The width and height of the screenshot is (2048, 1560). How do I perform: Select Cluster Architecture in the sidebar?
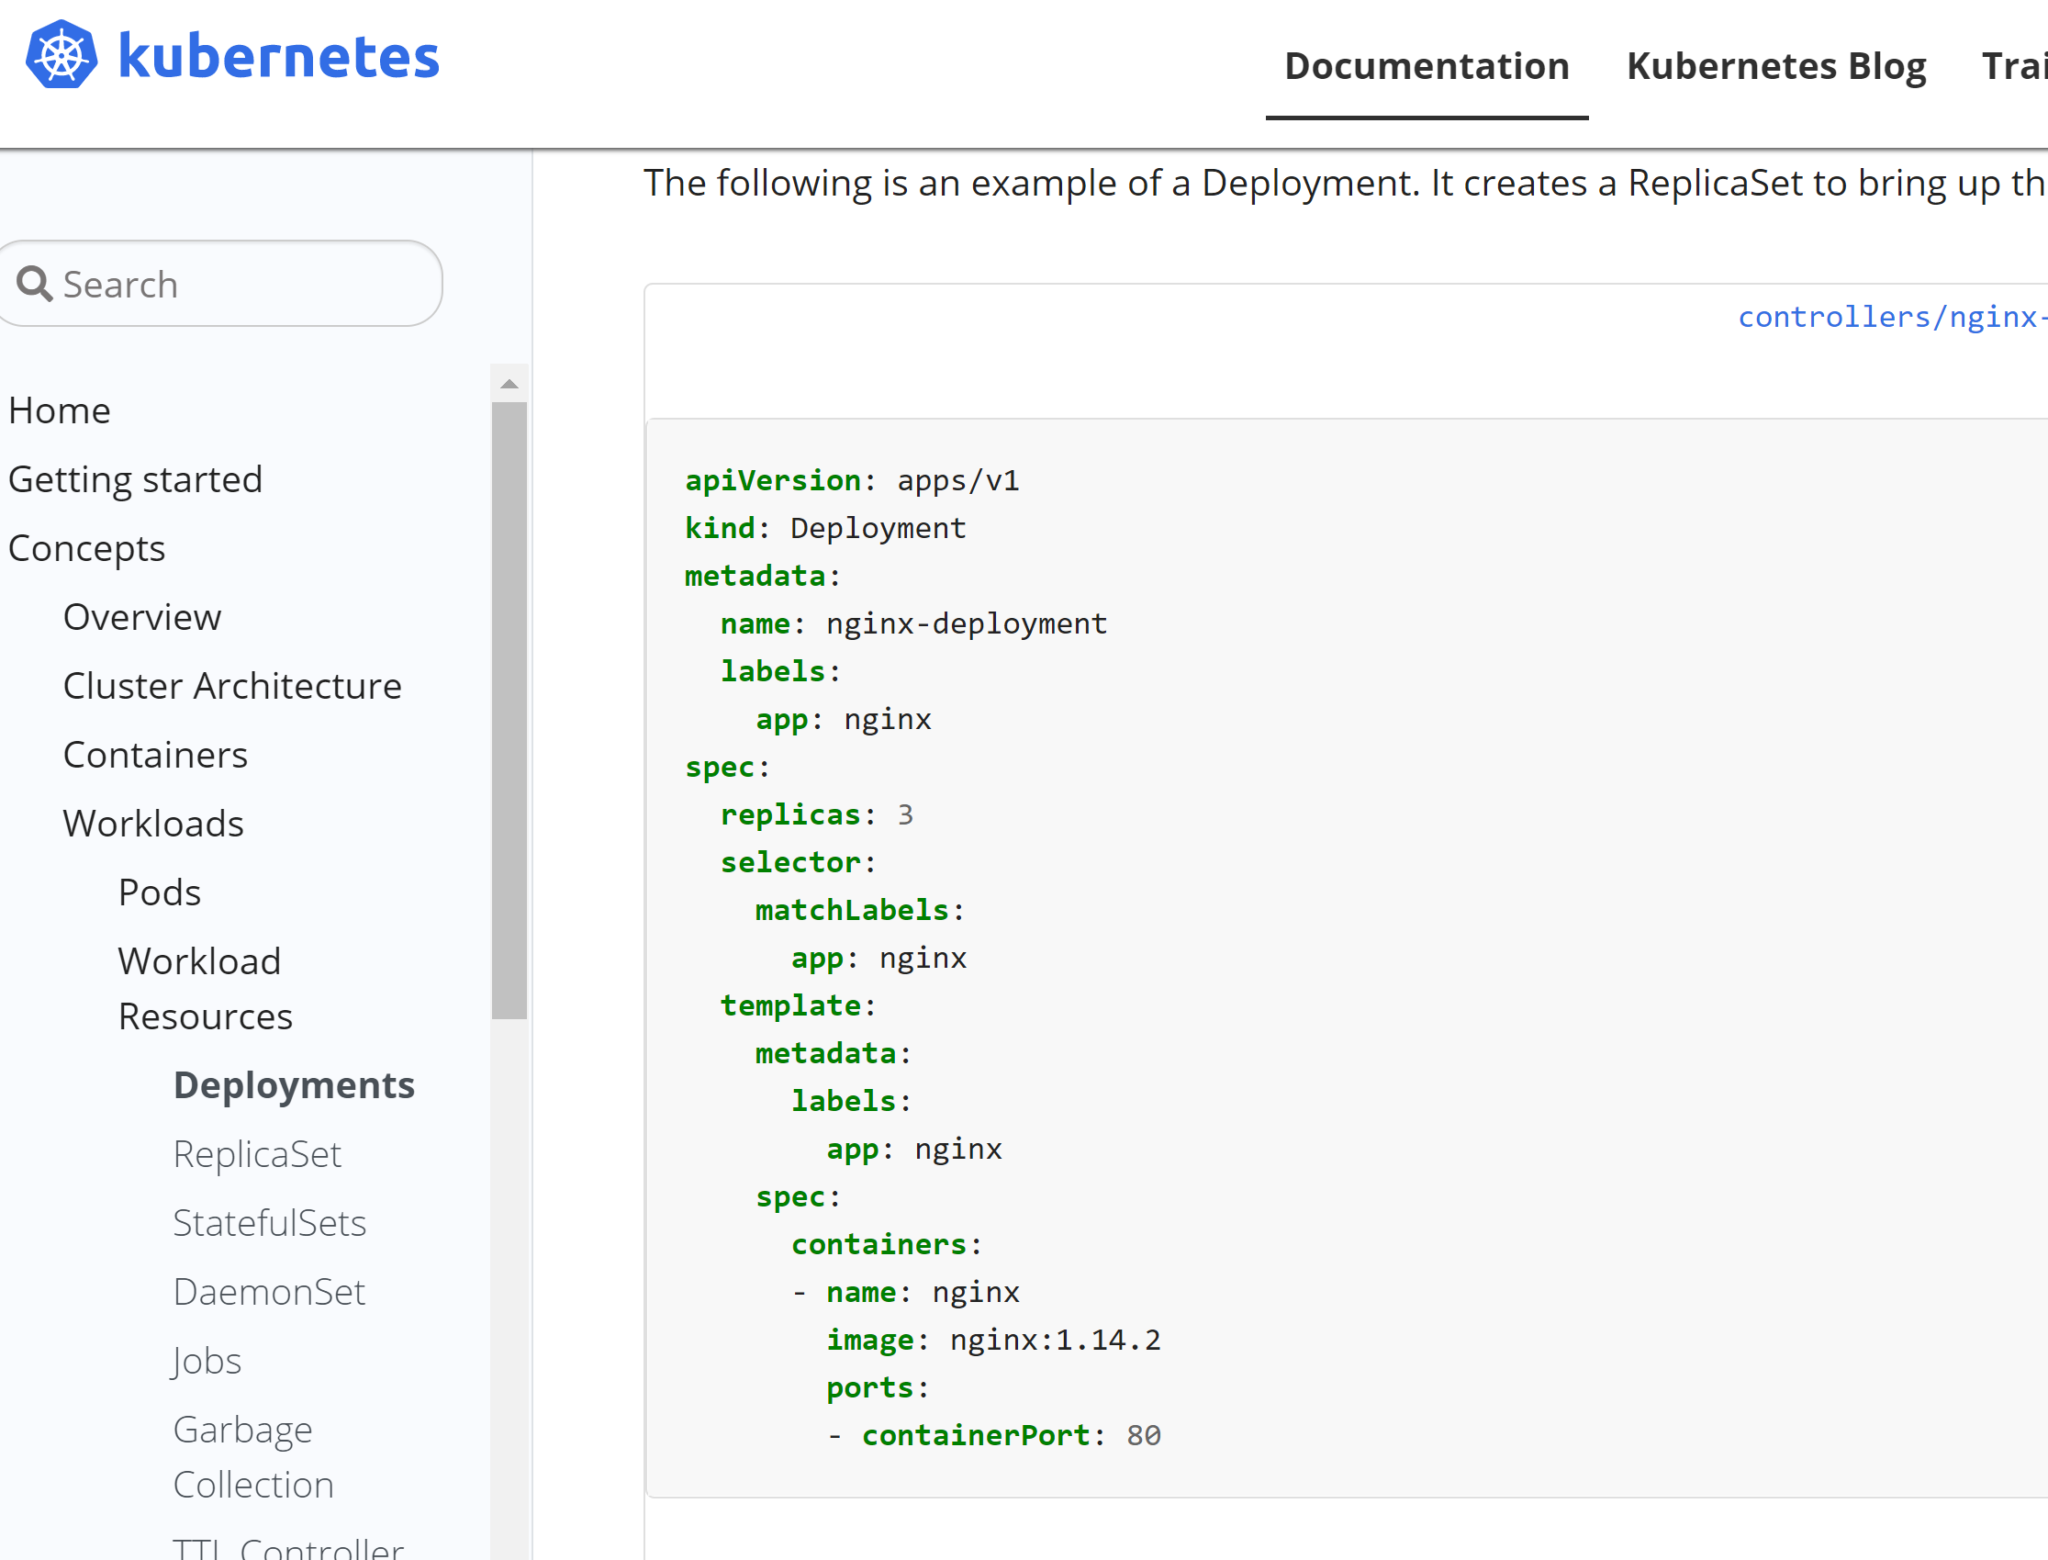click(232, 685)
